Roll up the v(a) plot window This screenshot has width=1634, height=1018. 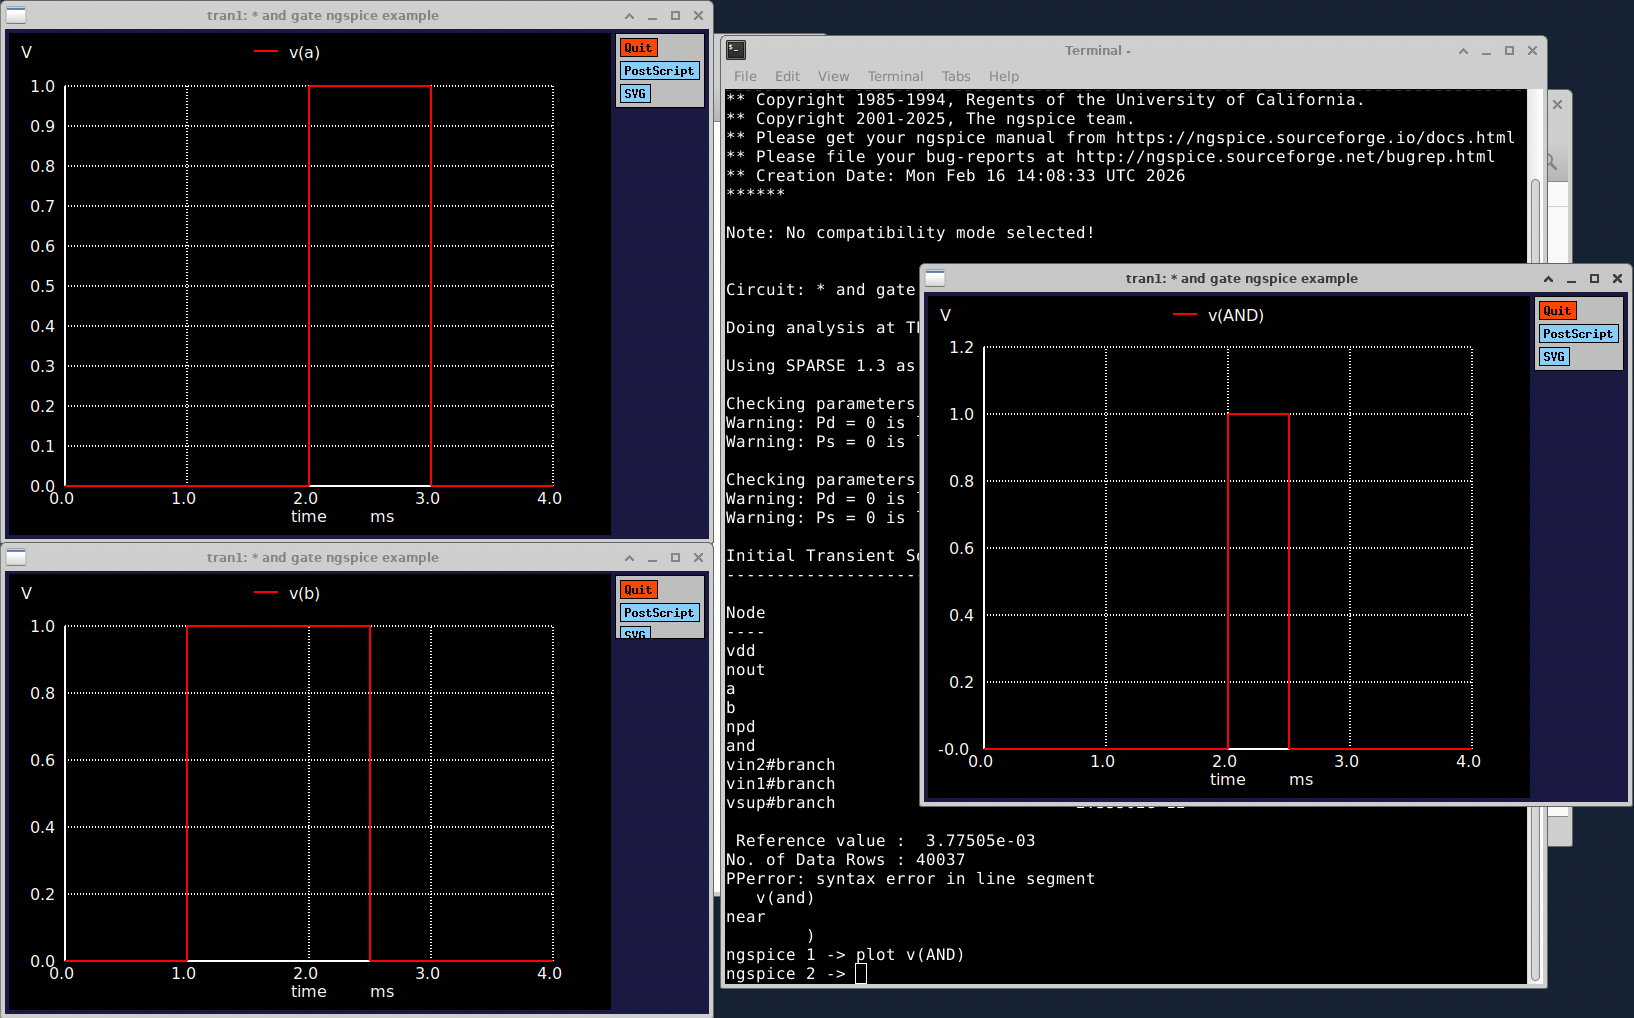(x=629, y=16)
